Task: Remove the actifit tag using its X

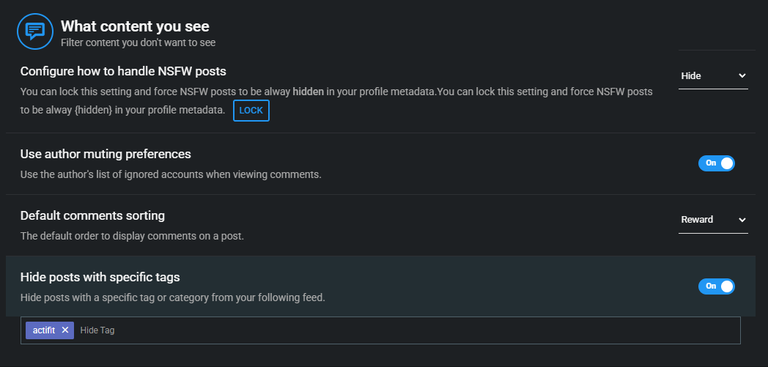Action: (x=65, y=330)
